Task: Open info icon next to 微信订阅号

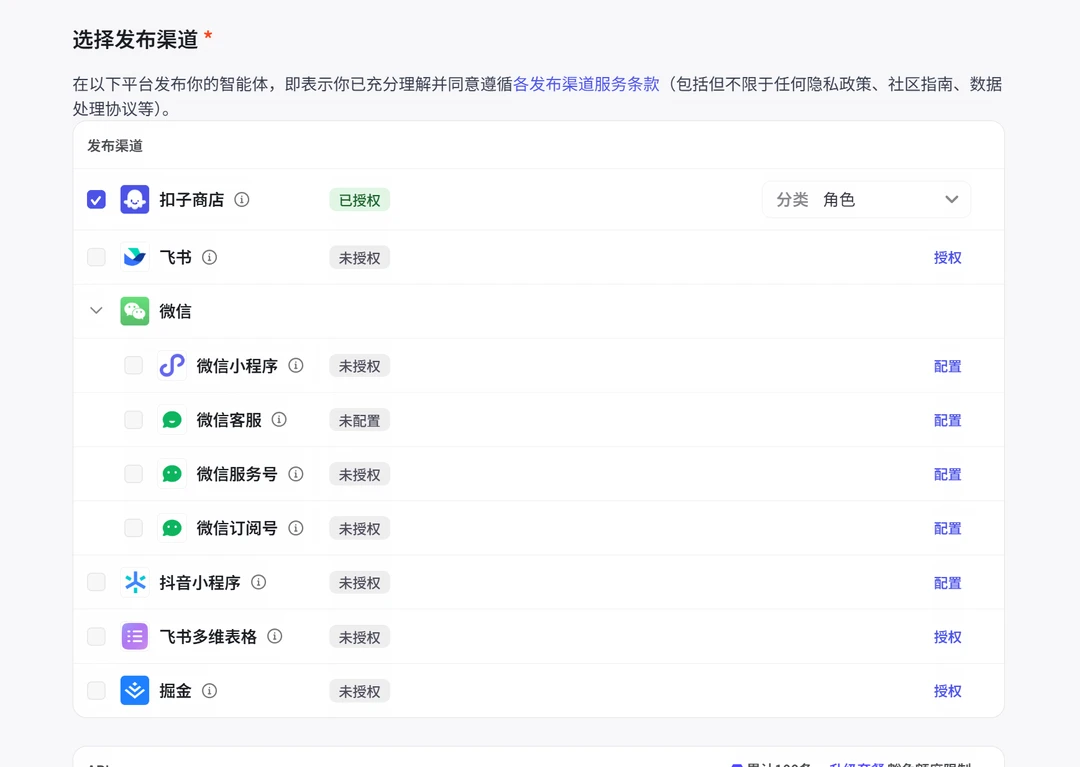Action: [295, 528]
